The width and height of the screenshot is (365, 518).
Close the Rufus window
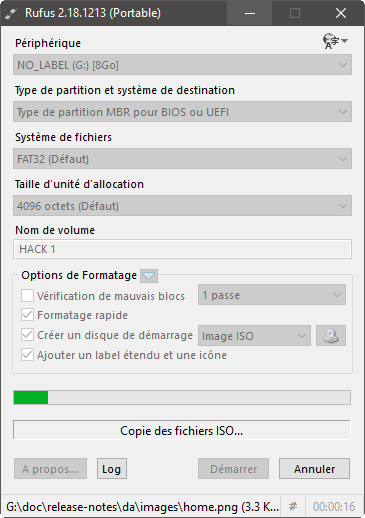pyautogui.click(x=341, y=13)
